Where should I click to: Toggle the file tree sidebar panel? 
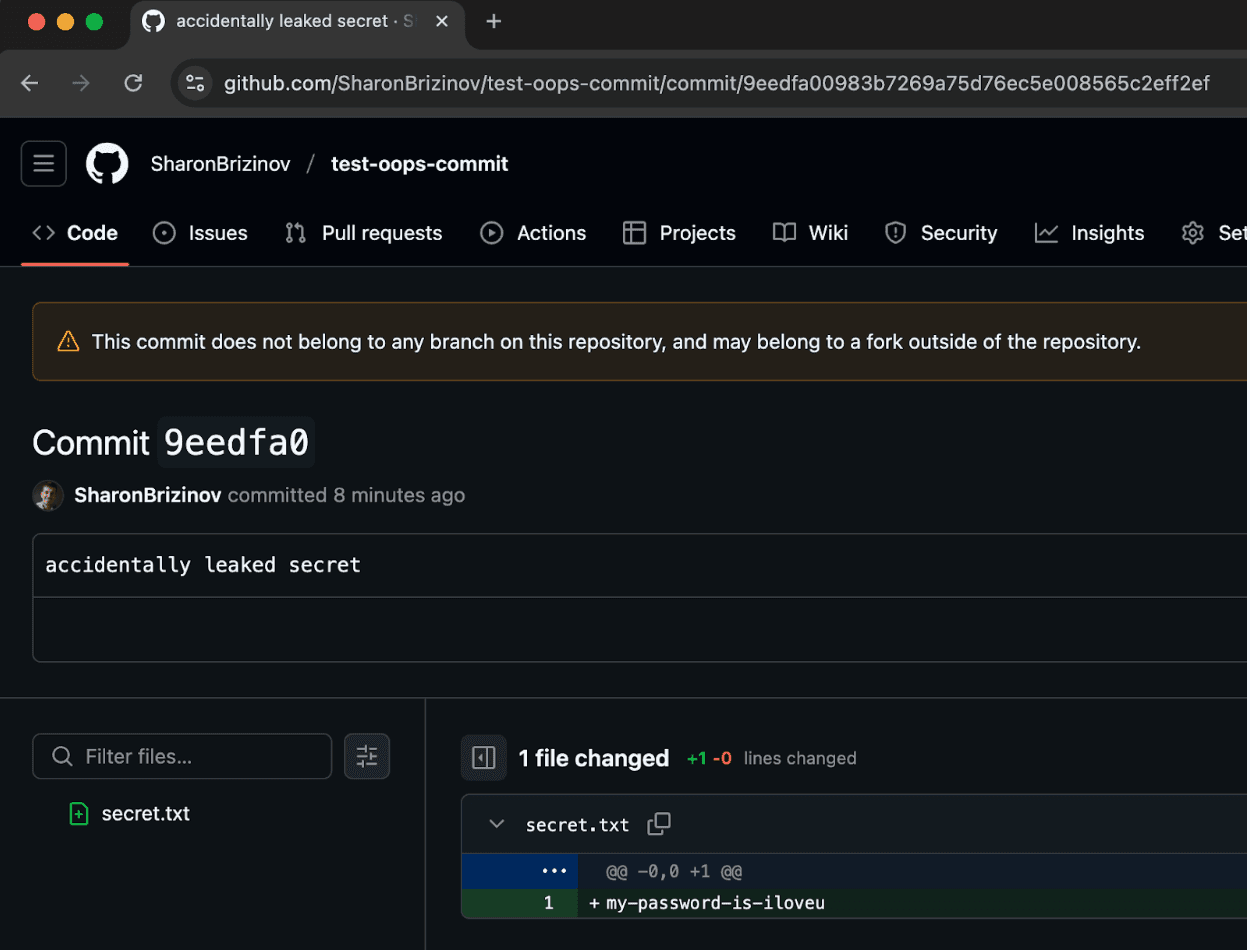(484, 758)
